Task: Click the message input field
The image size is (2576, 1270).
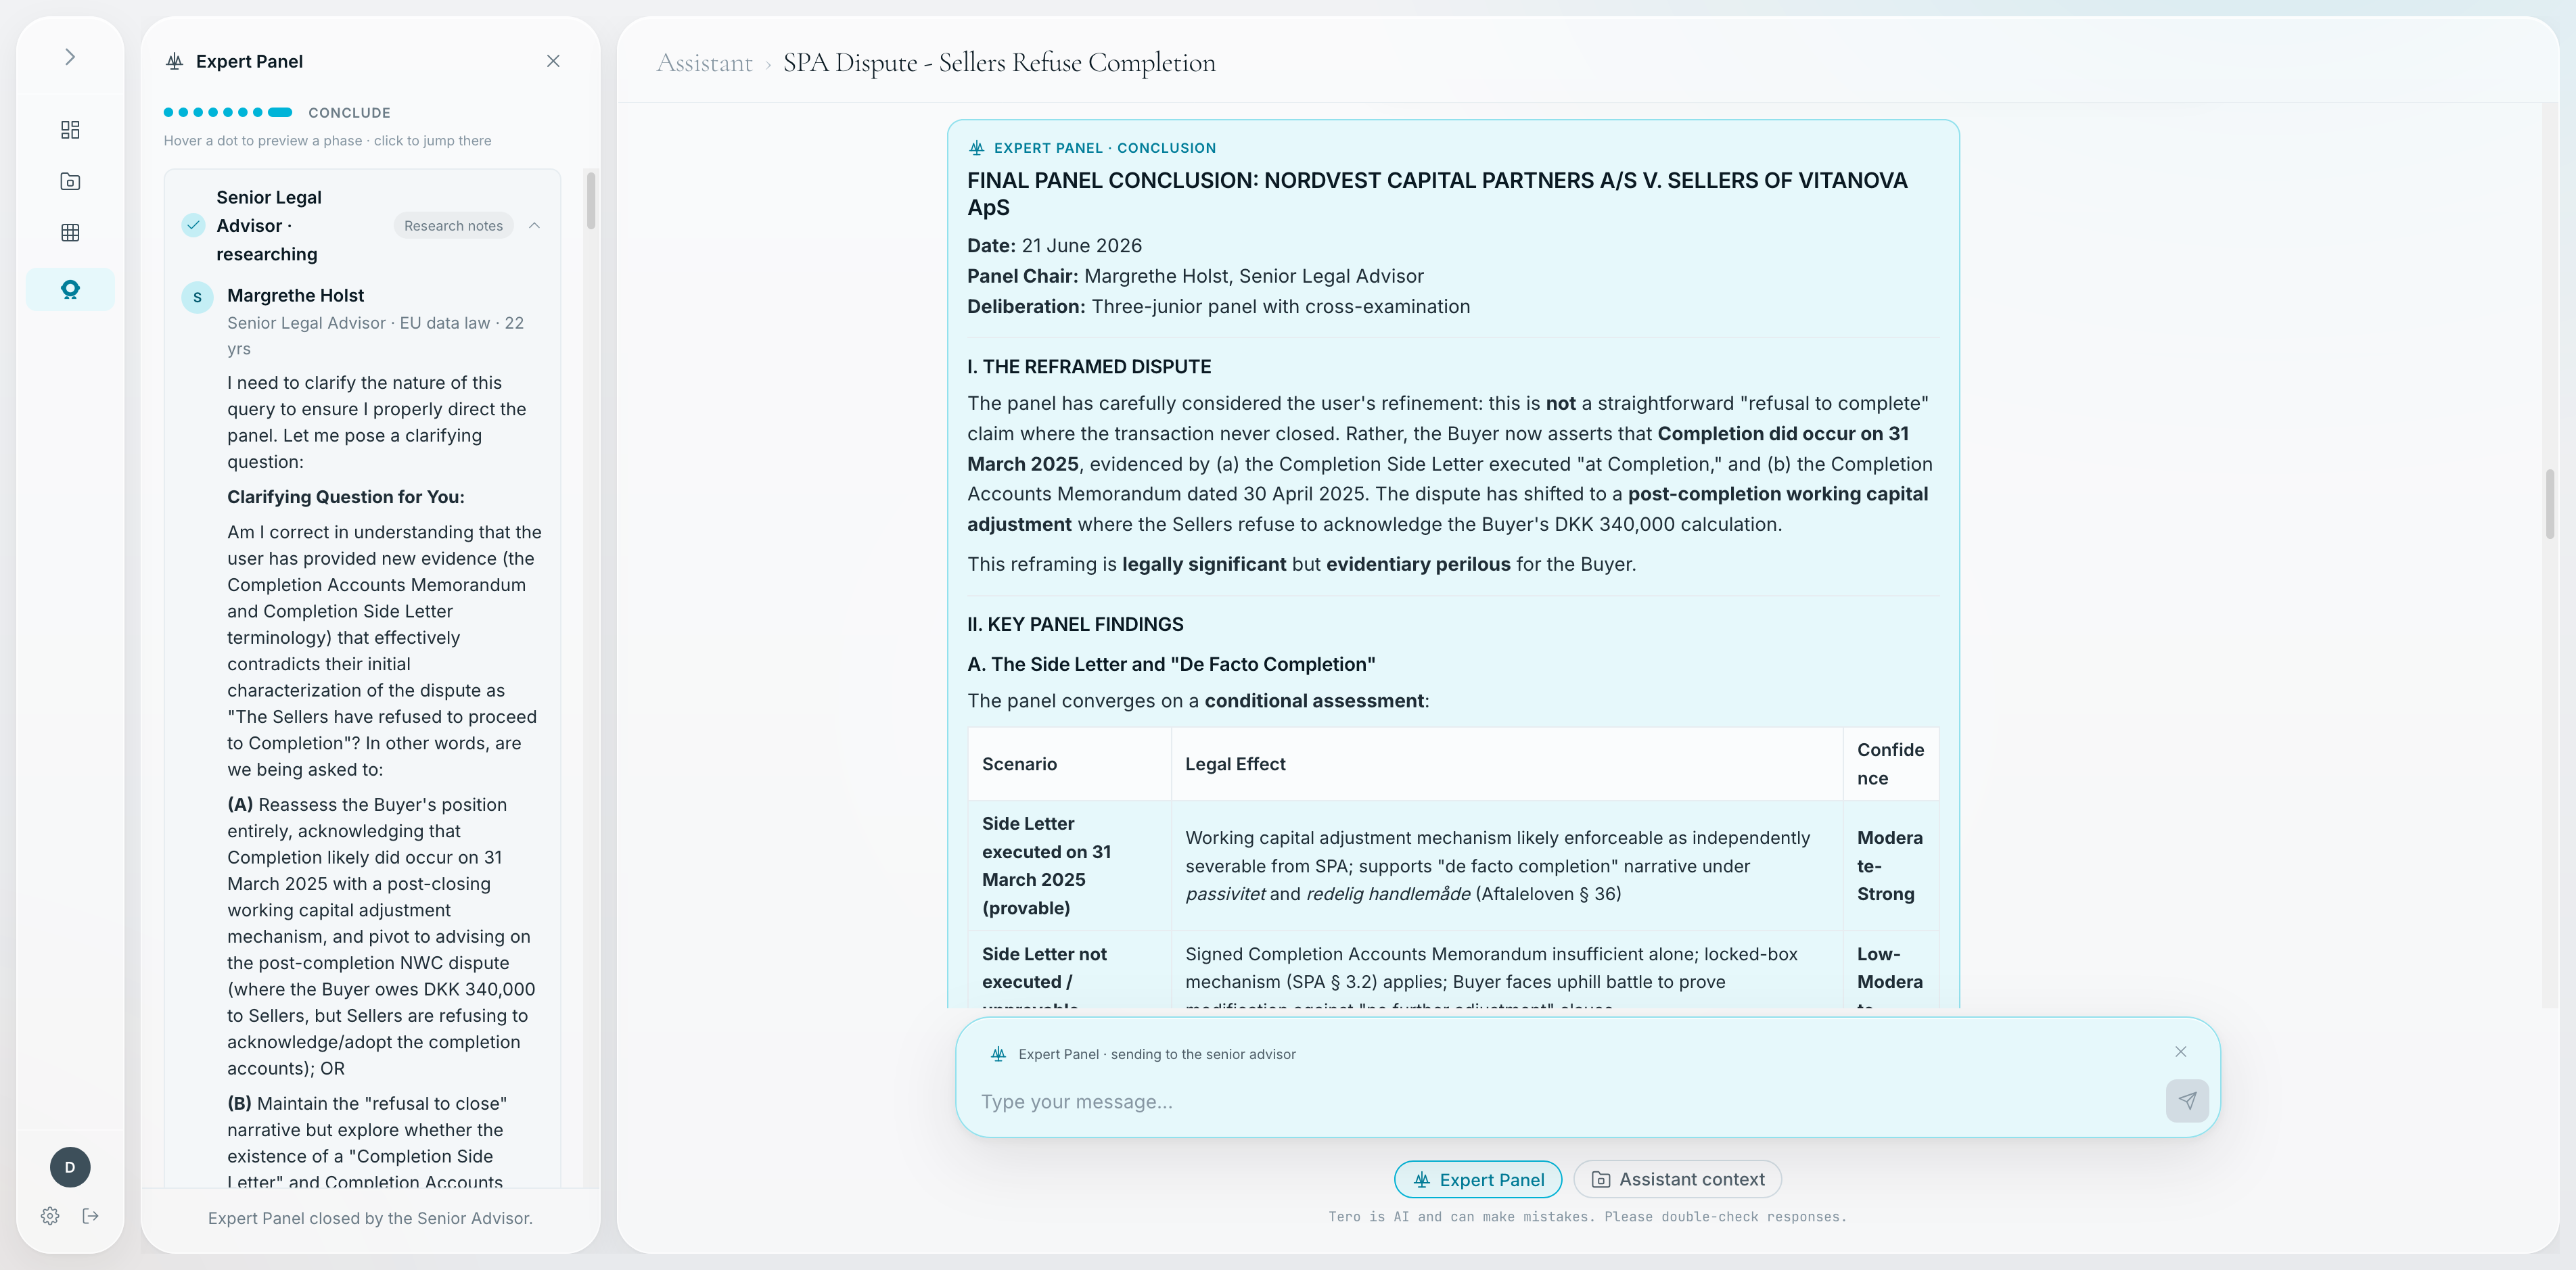Action: click(1565, 1102)
